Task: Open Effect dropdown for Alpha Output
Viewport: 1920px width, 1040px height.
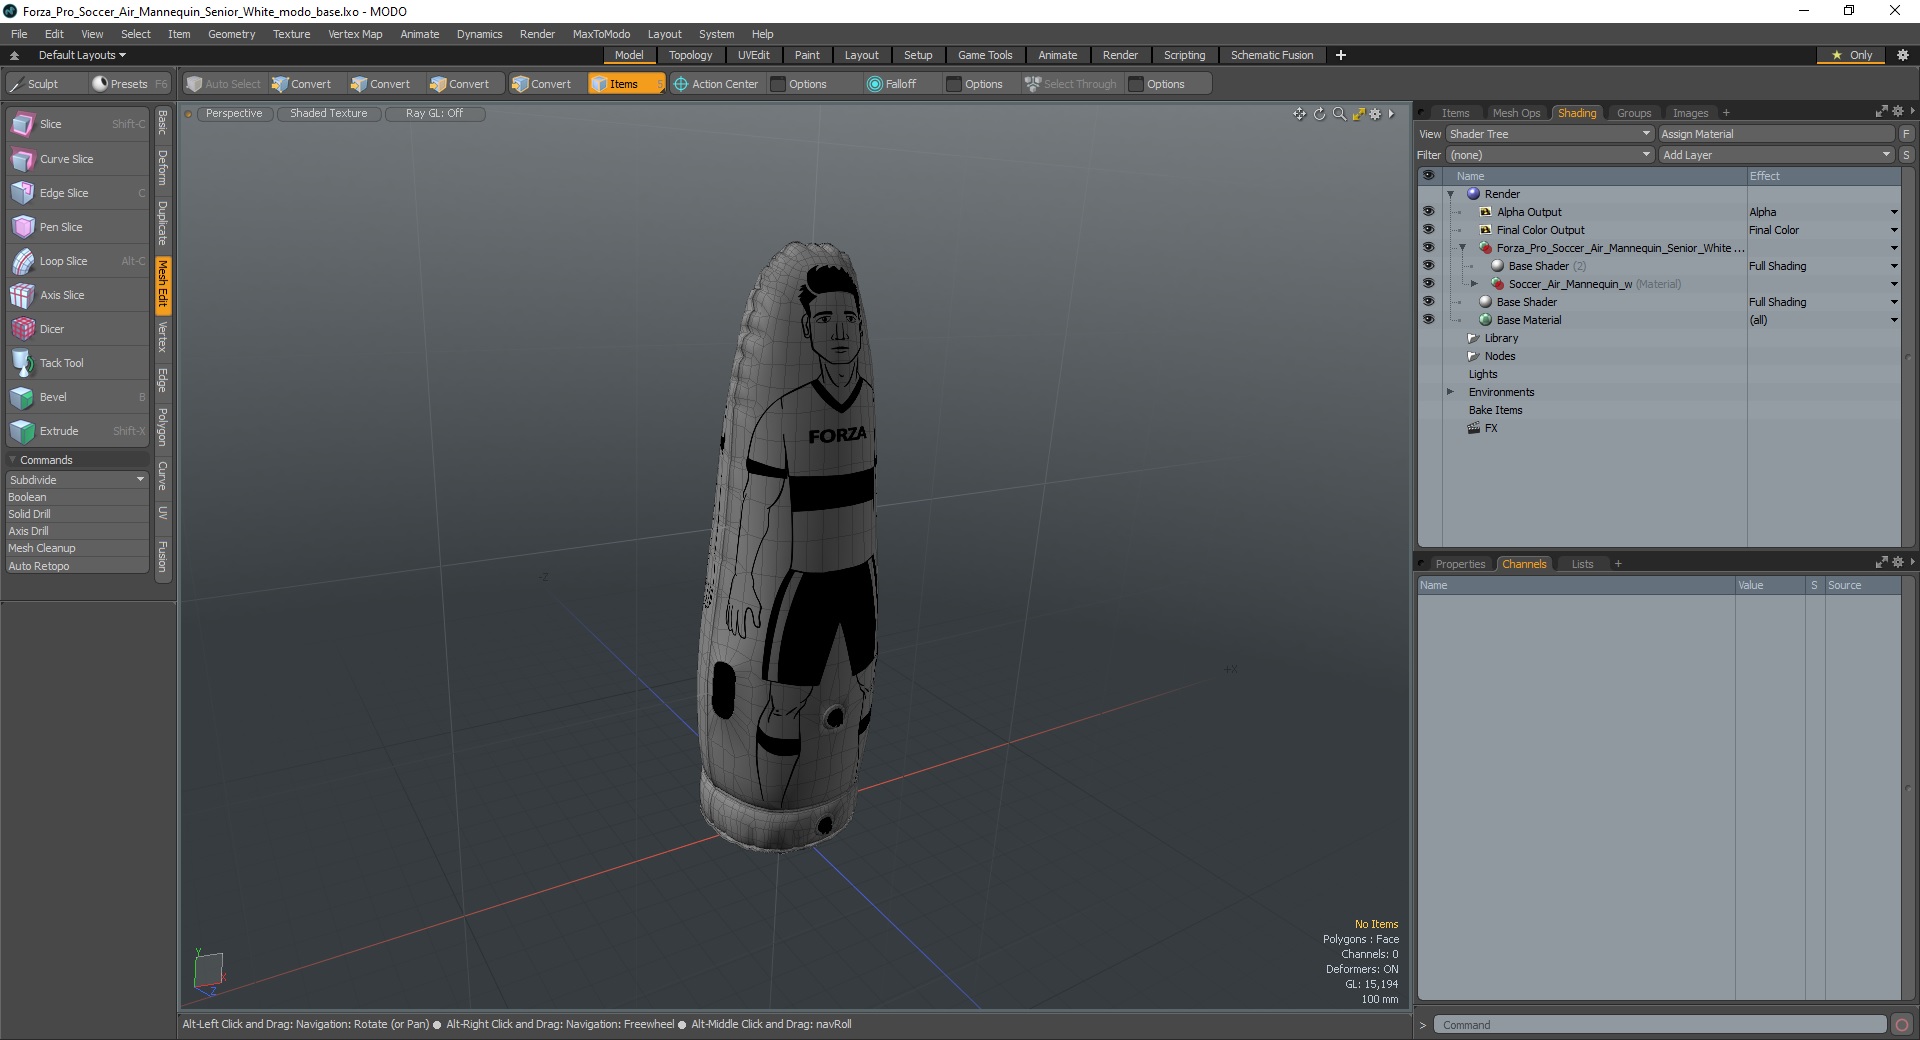Action: click(1894, 212)
